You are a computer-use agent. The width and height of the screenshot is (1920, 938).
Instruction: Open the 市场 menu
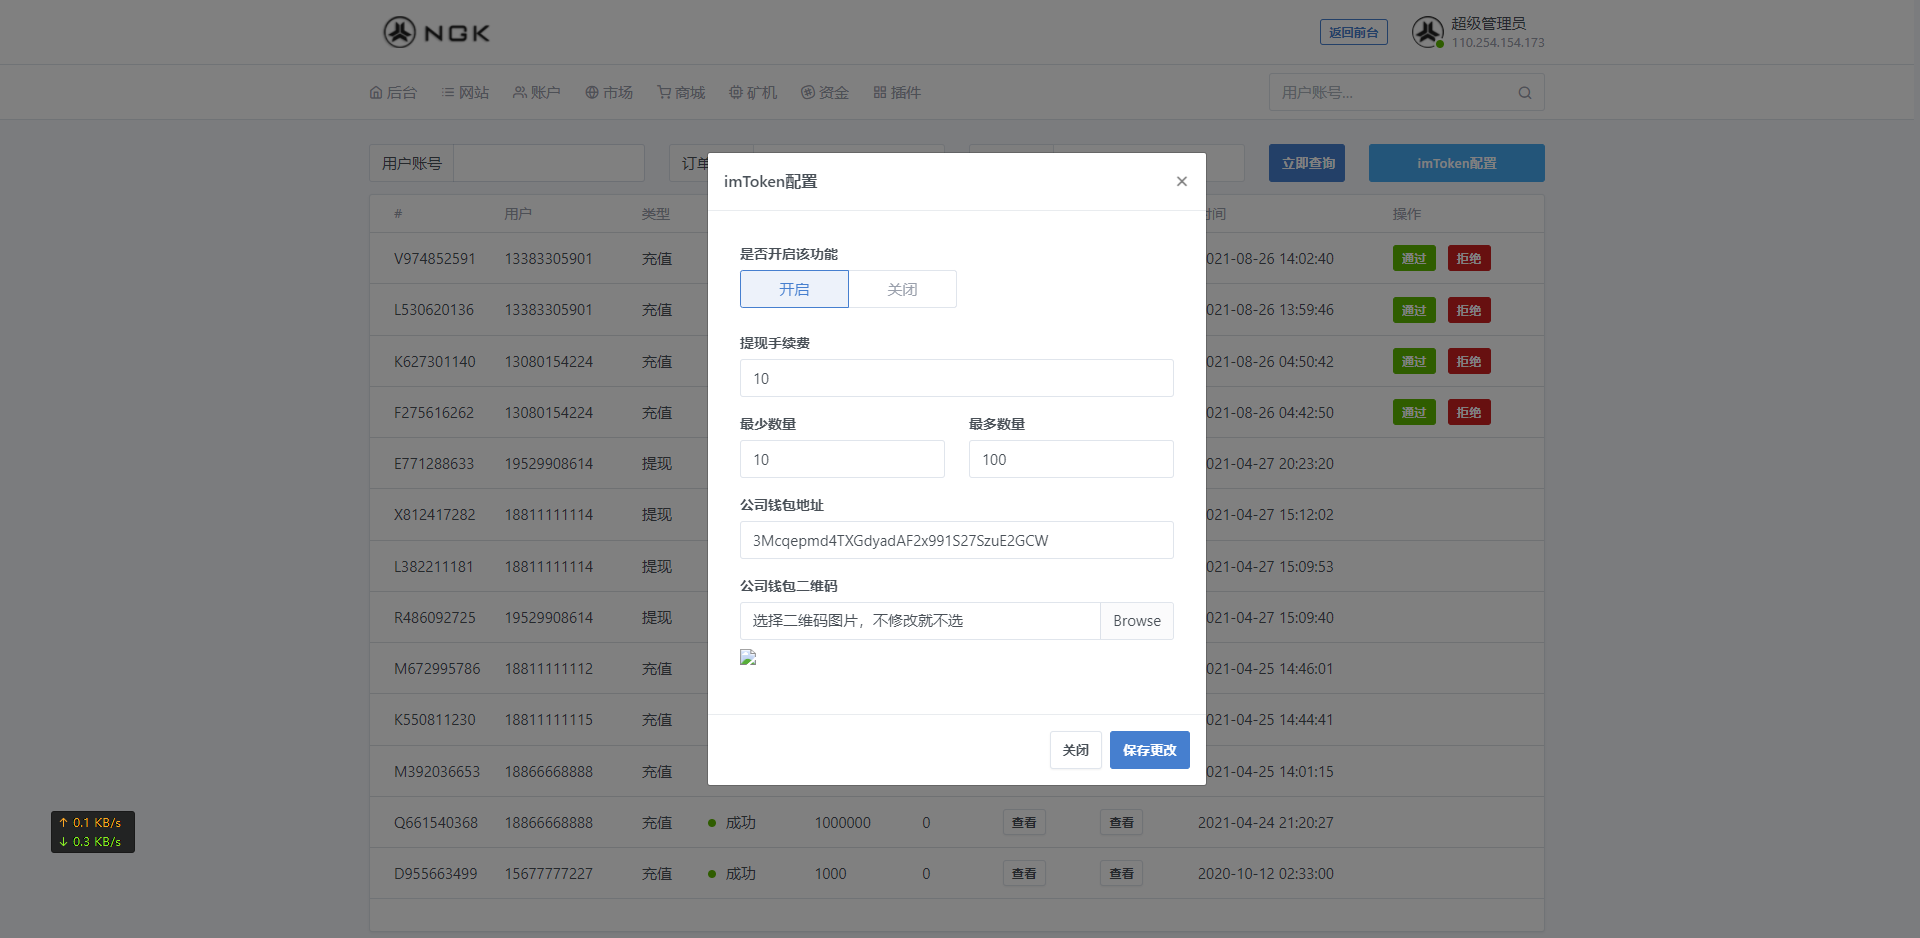[609, 92]
